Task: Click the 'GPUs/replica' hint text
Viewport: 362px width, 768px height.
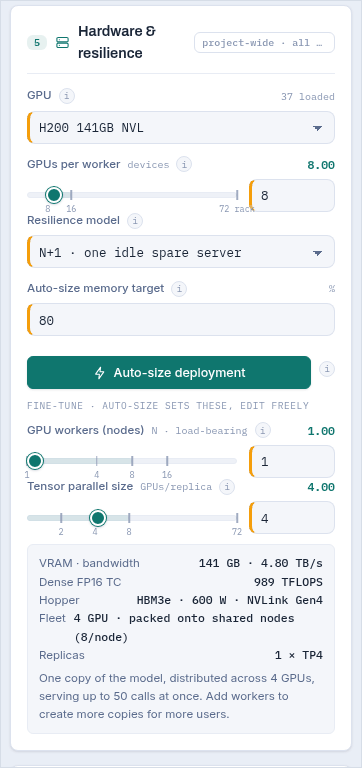Action: (x=176, y=487)
